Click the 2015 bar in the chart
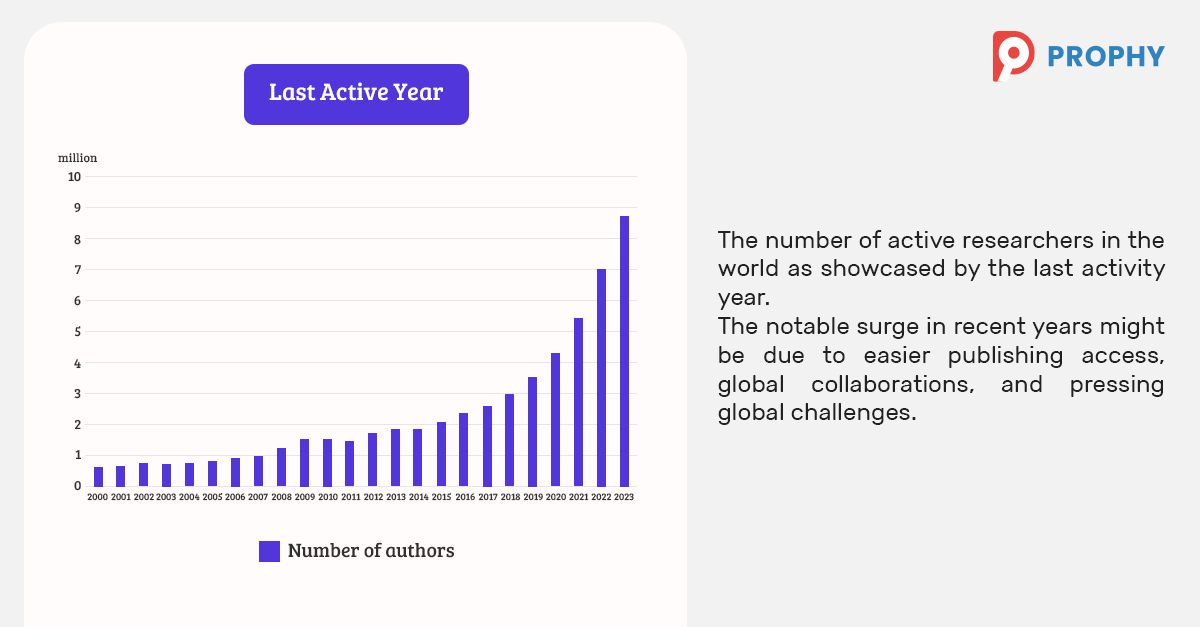 coord(441,454)
